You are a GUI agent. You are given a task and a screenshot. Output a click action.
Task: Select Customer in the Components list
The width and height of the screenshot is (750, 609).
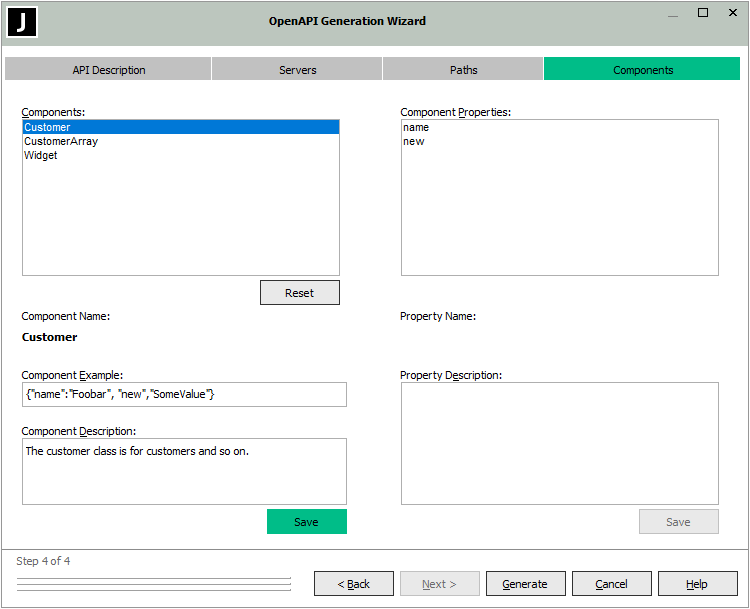[x=48, y=127]
